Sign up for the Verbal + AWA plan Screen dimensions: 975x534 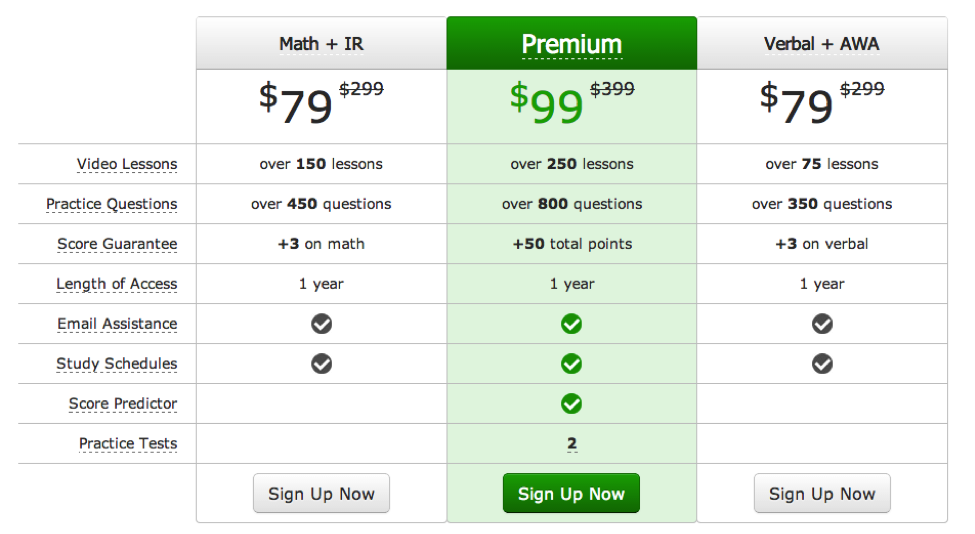[x=822, y=494]
